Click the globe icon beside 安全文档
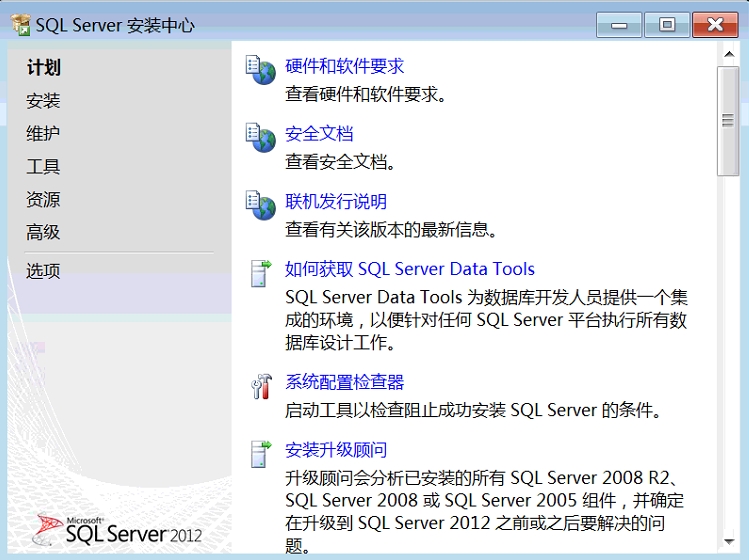The image size is (749, 560). 260,138
